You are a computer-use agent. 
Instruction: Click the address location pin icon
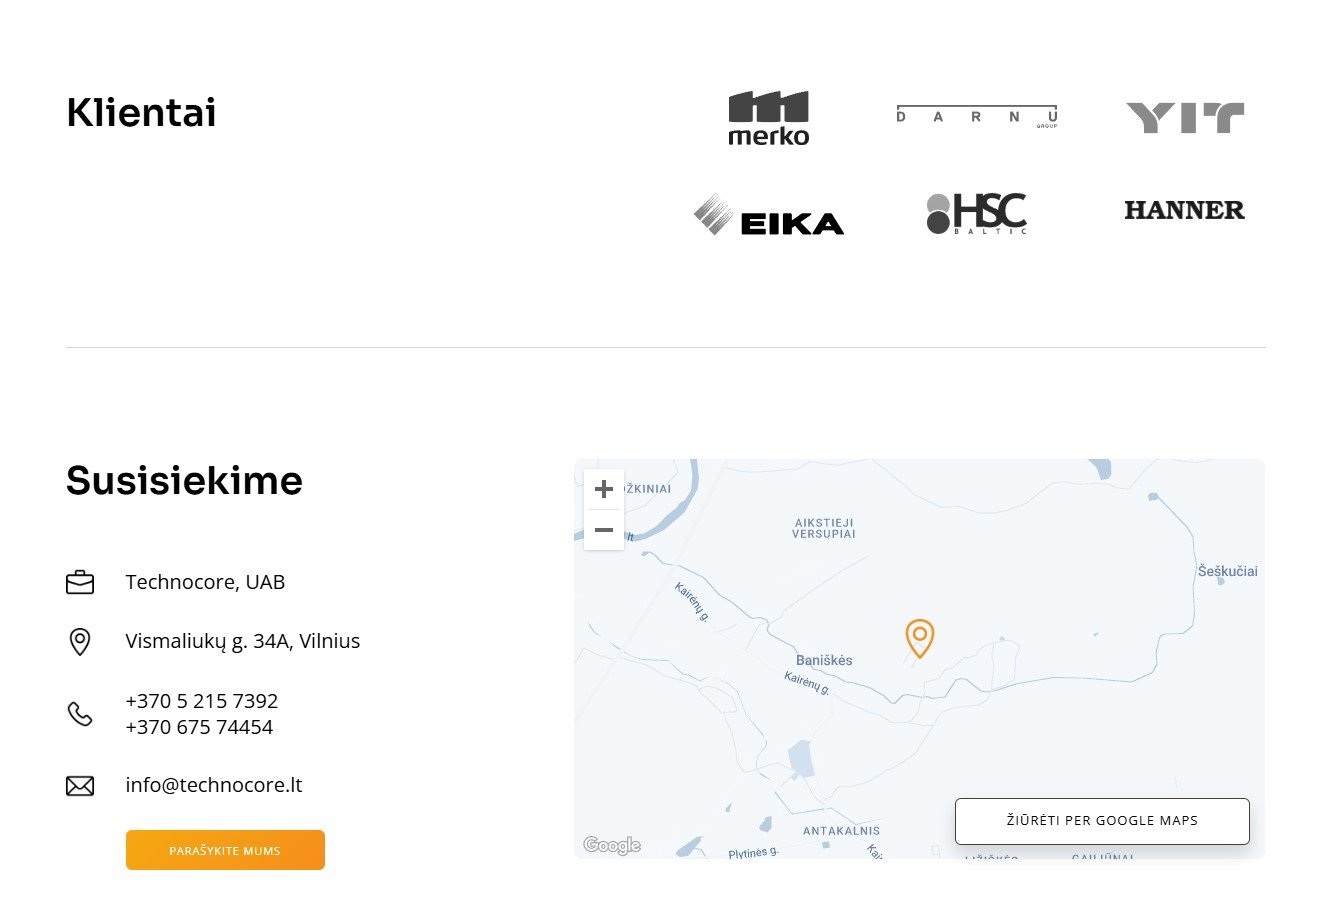pos(80,641)
